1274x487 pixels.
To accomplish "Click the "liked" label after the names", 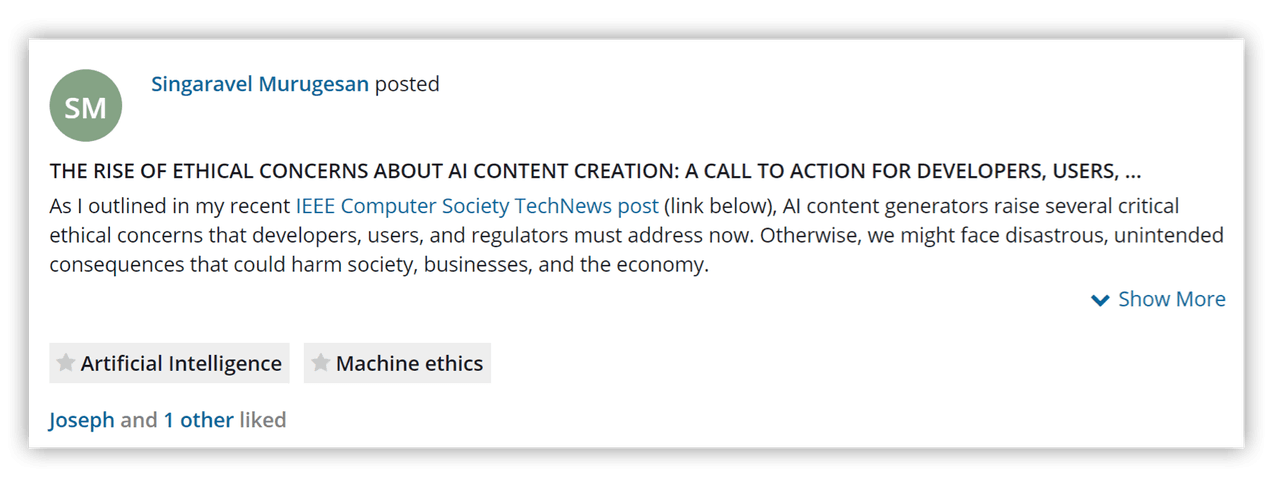I will click(x=262, y=420).
